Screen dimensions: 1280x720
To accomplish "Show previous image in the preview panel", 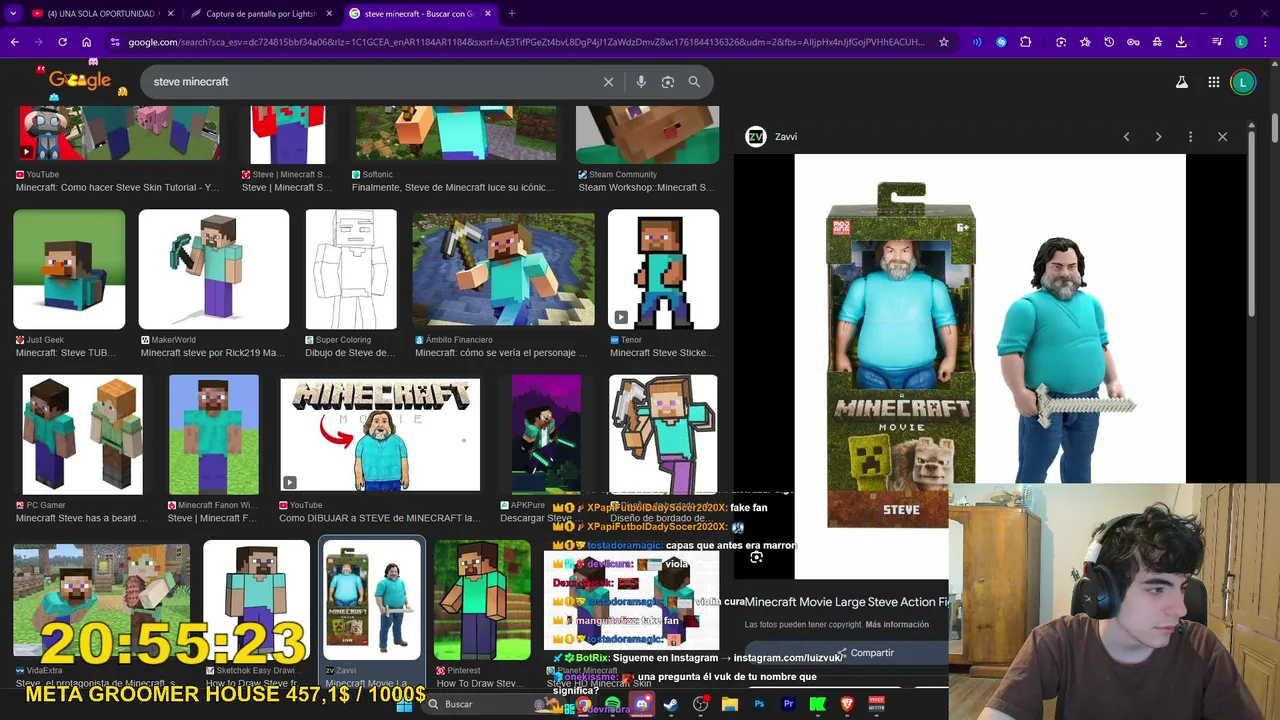I will 1126,137.
